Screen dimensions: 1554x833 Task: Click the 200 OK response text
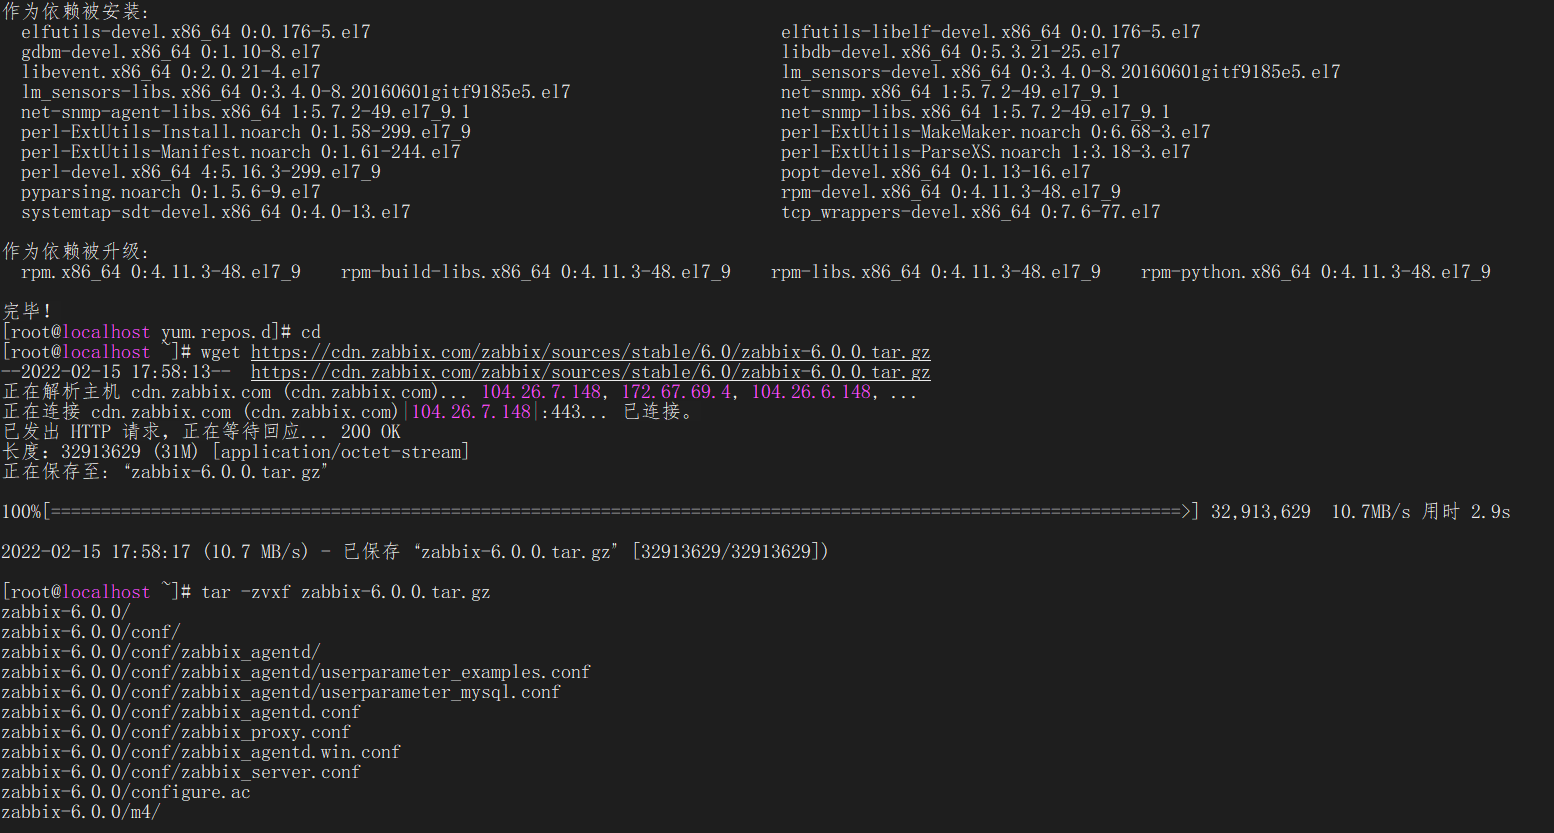371,432
